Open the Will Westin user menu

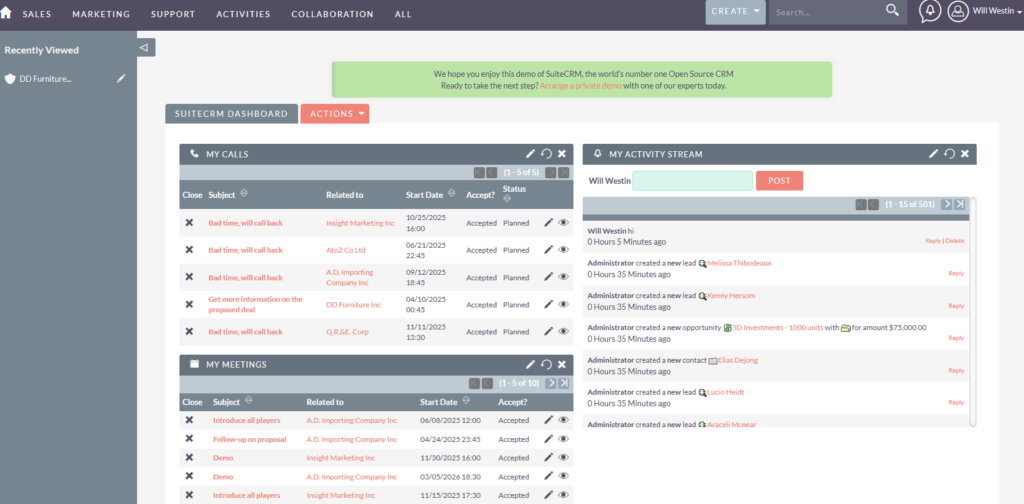(x=997, y=11)
